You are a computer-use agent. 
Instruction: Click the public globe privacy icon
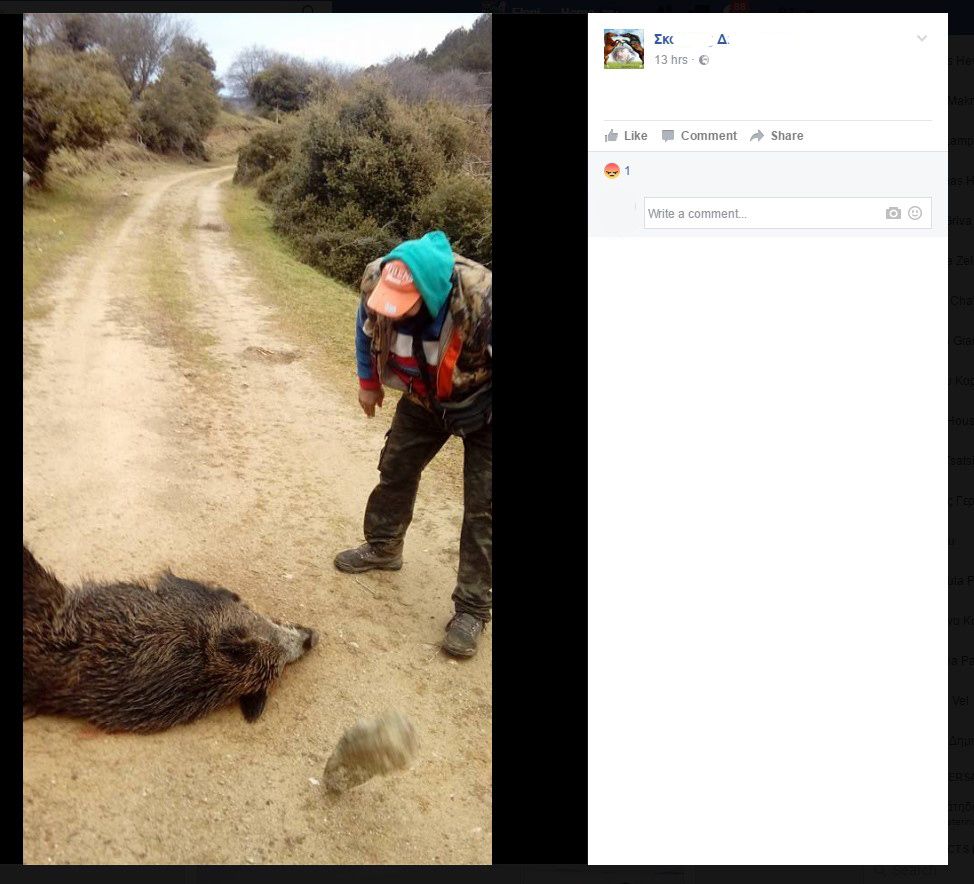(704, 60)
